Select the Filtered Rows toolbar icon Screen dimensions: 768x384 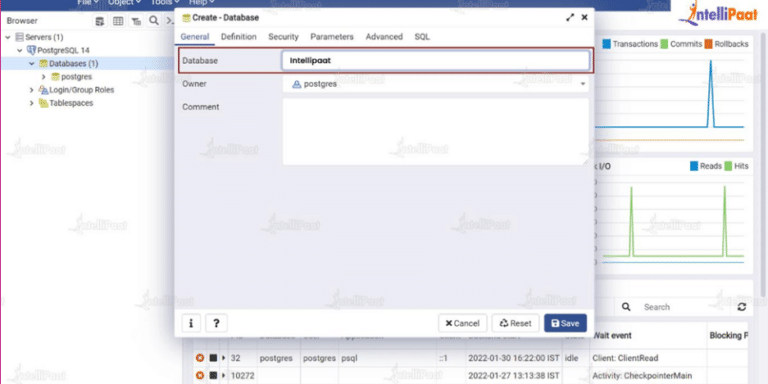coord(136,21)
